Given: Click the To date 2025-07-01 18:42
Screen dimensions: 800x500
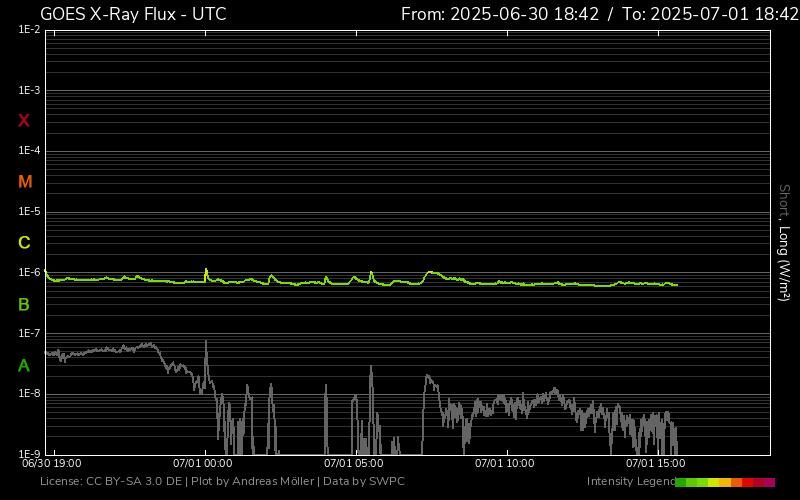Looking at the screenshot, I should (710, 14).
